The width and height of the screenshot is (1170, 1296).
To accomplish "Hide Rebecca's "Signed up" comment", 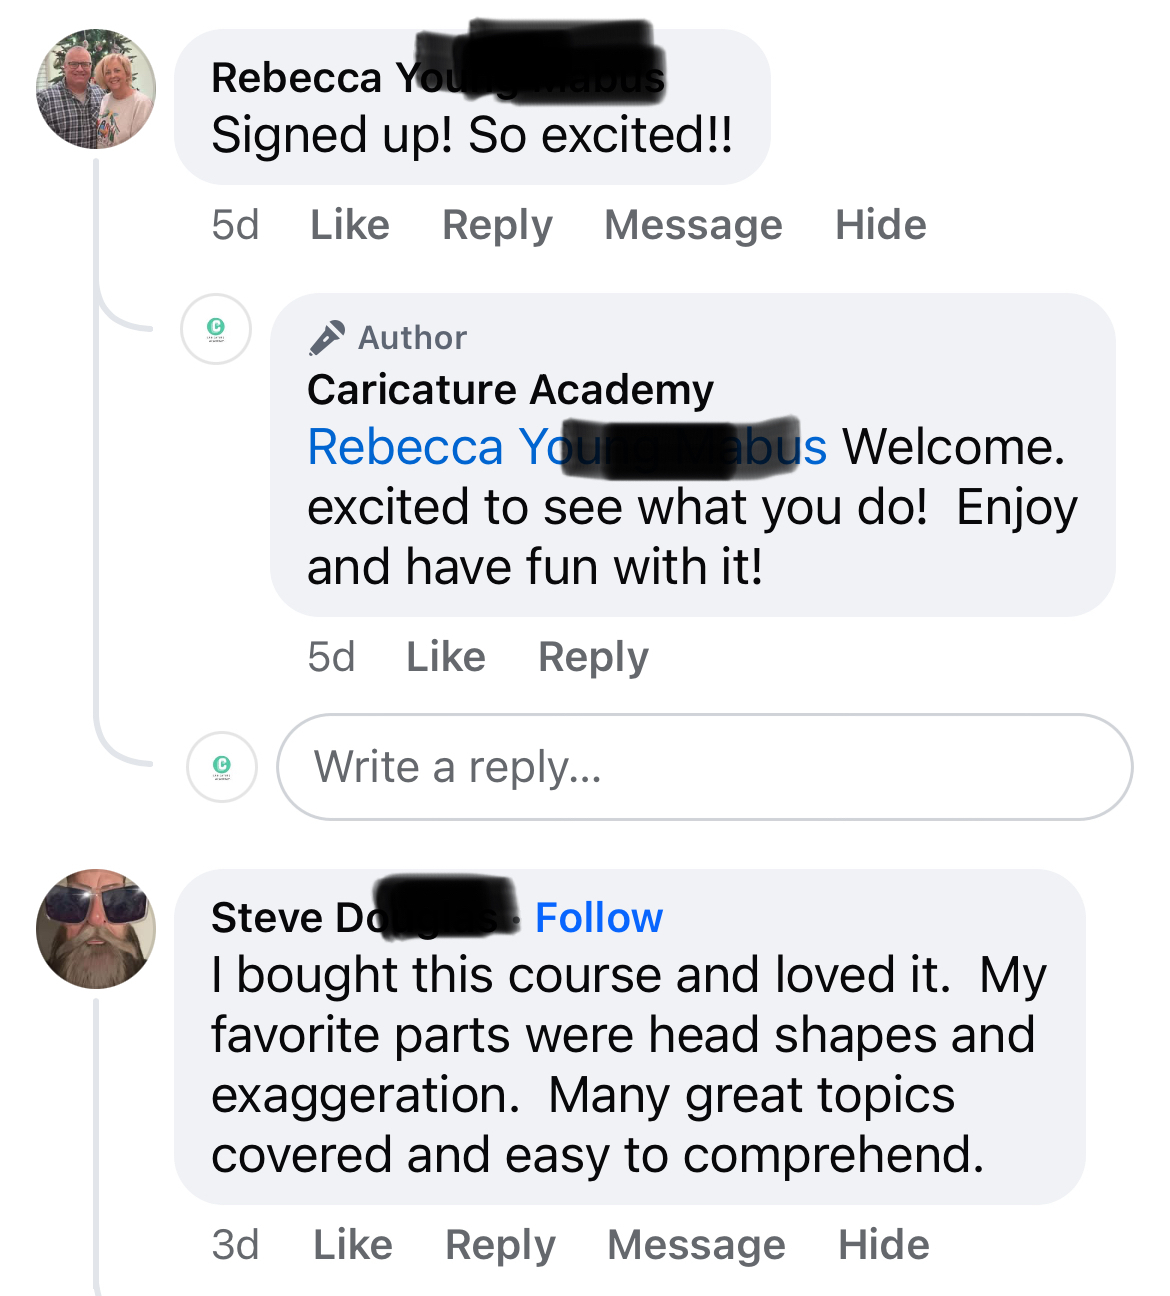I will click(880, 225).
